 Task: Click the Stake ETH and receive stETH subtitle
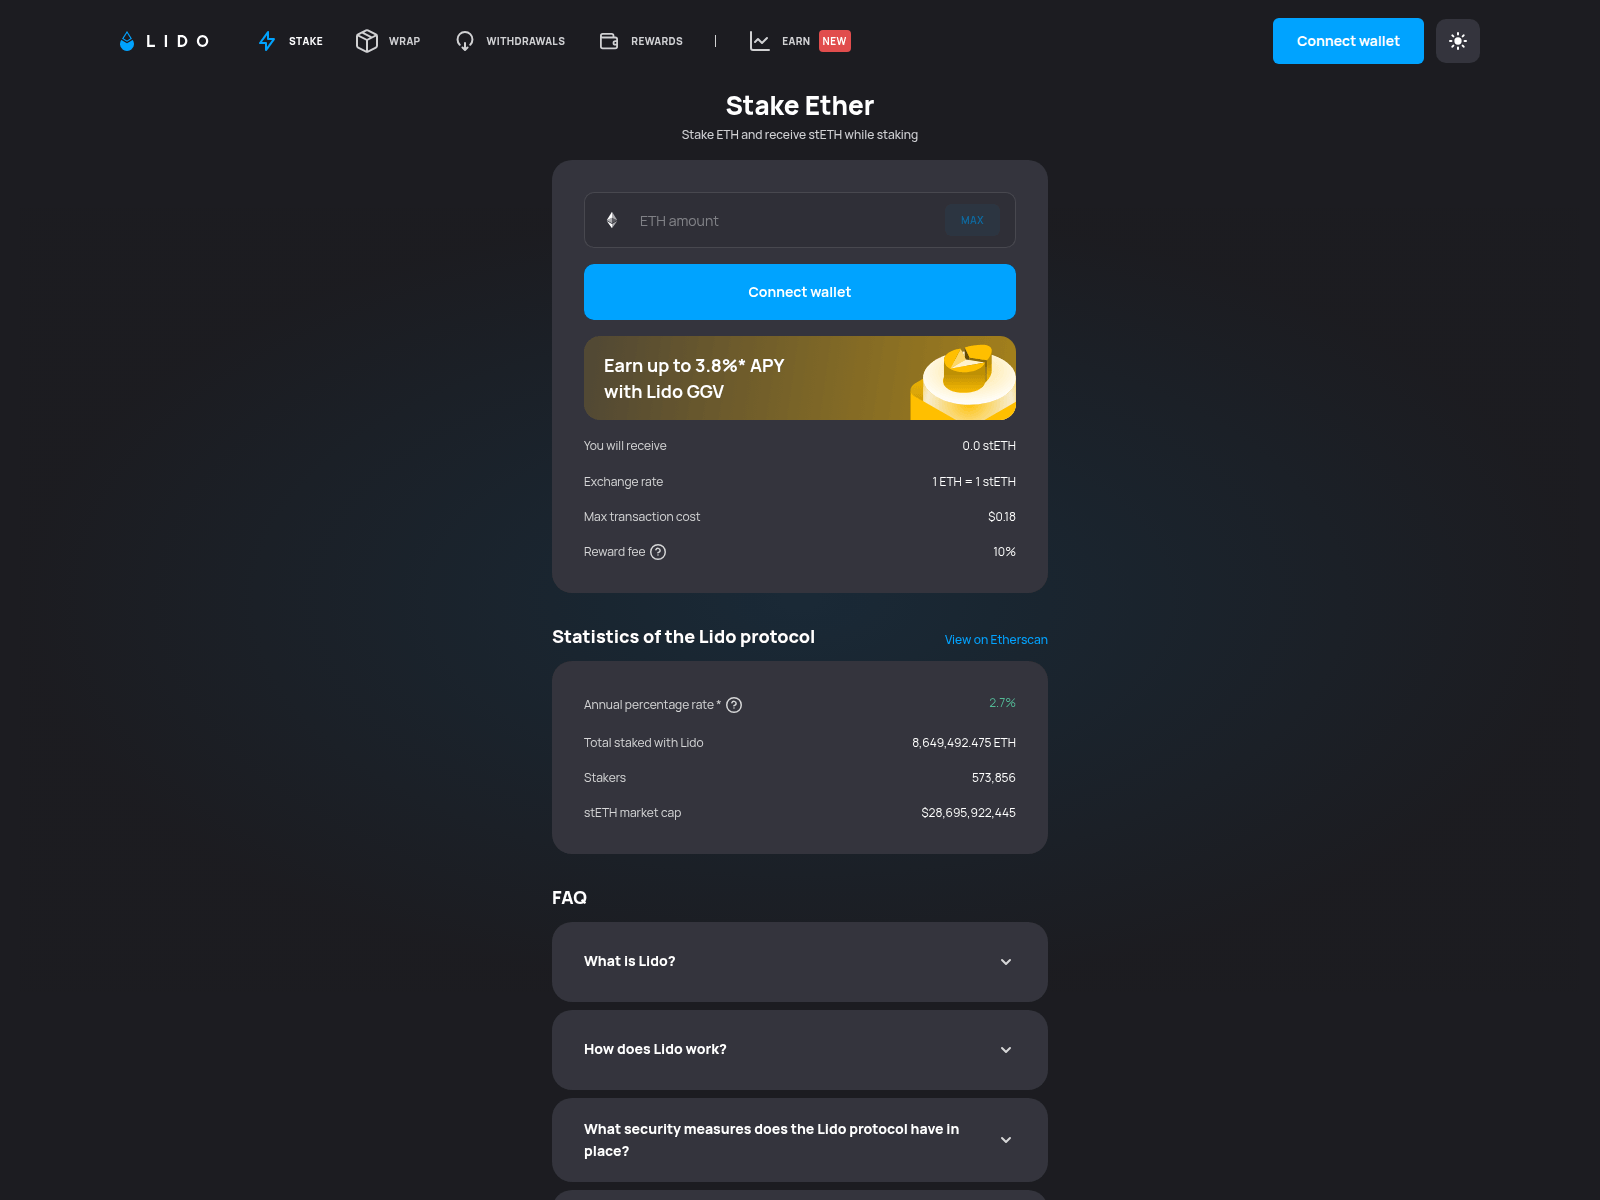pyautogui.click(x=800, y=135)
